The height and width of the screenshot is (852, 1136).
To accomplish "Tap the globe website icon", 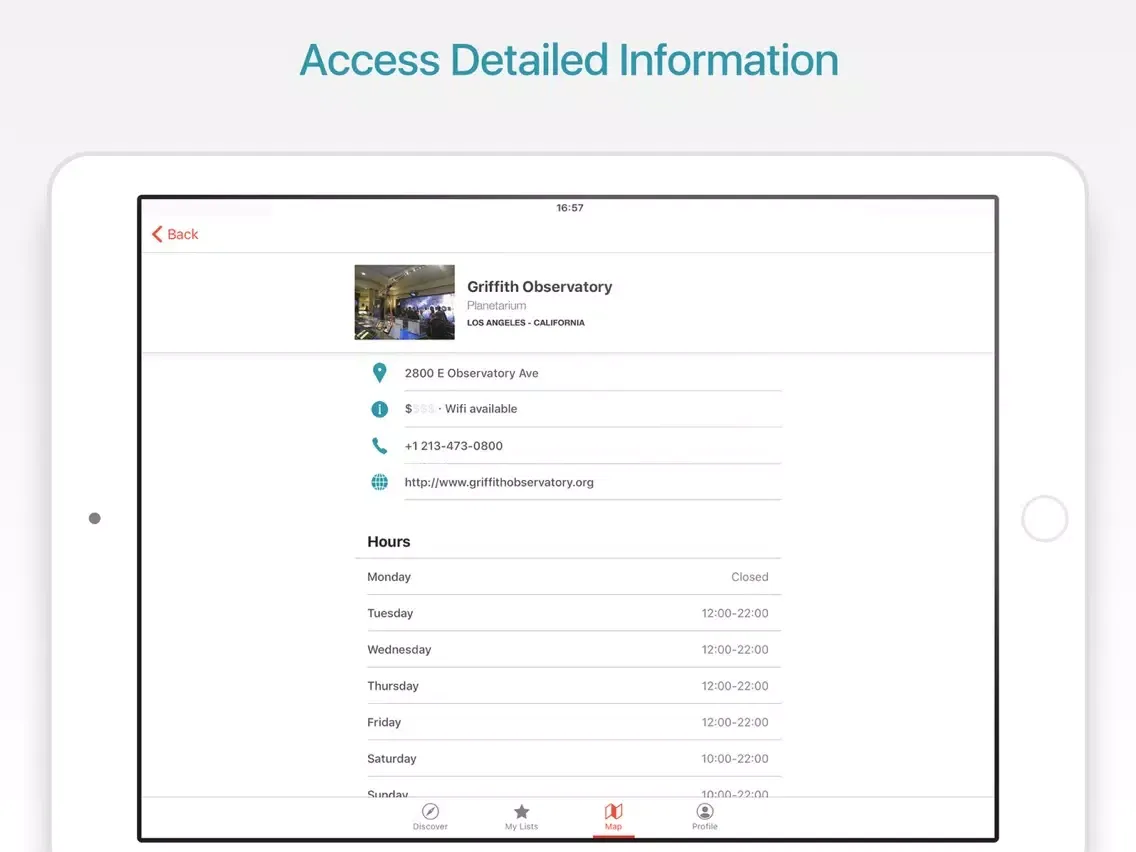I will point(379,482).
